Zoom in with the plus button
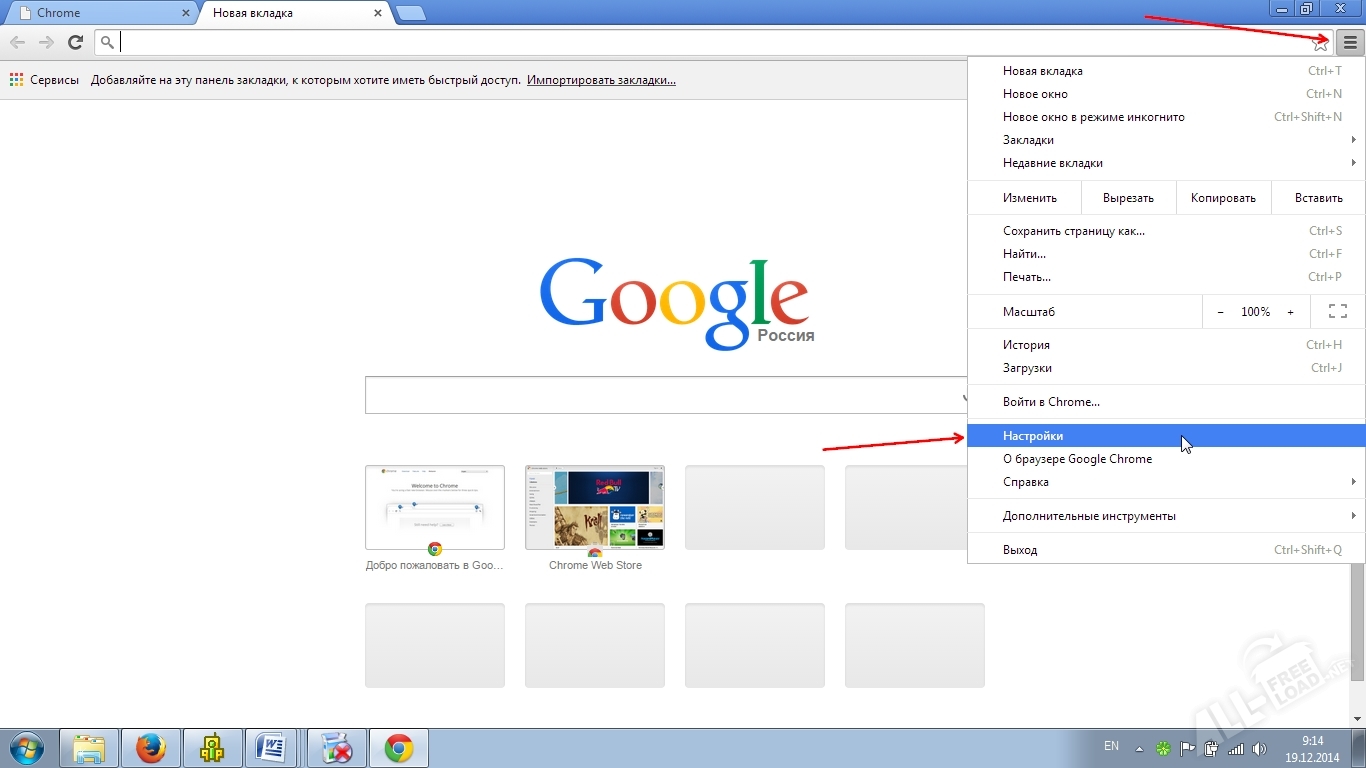Viewport: 1366px width, 768px height. click(1290, 312)
